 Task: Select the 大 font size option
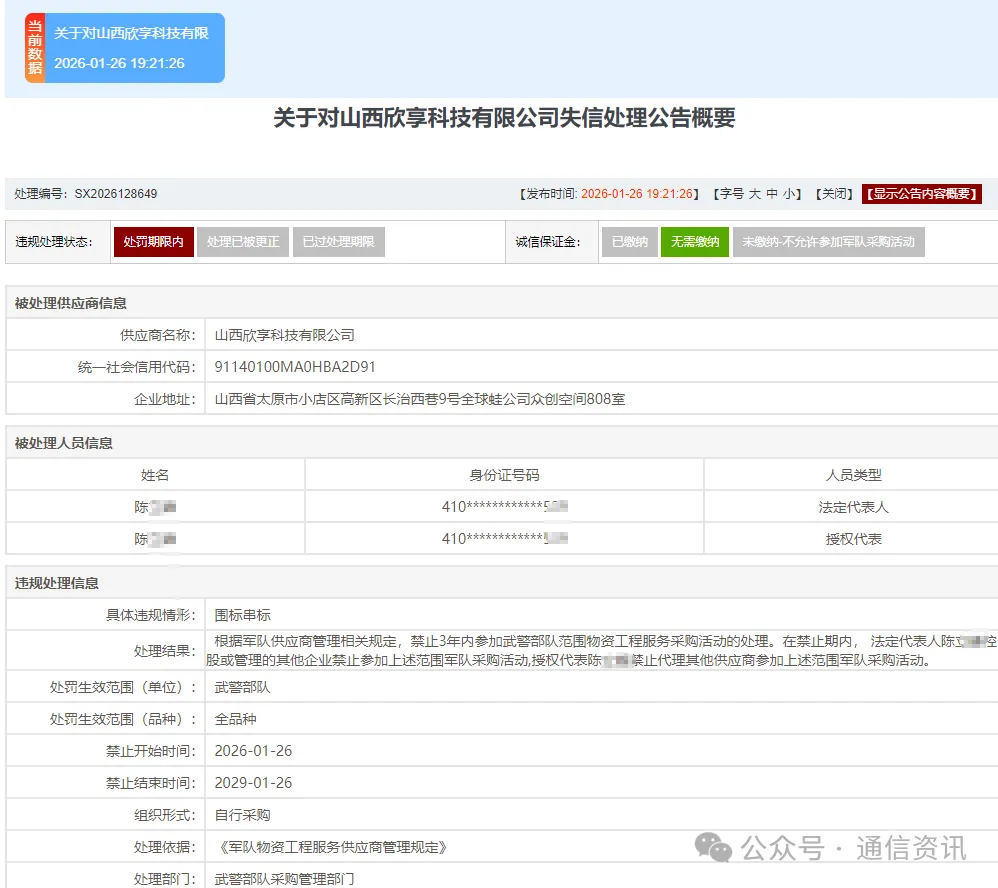[x=754, y=194]
